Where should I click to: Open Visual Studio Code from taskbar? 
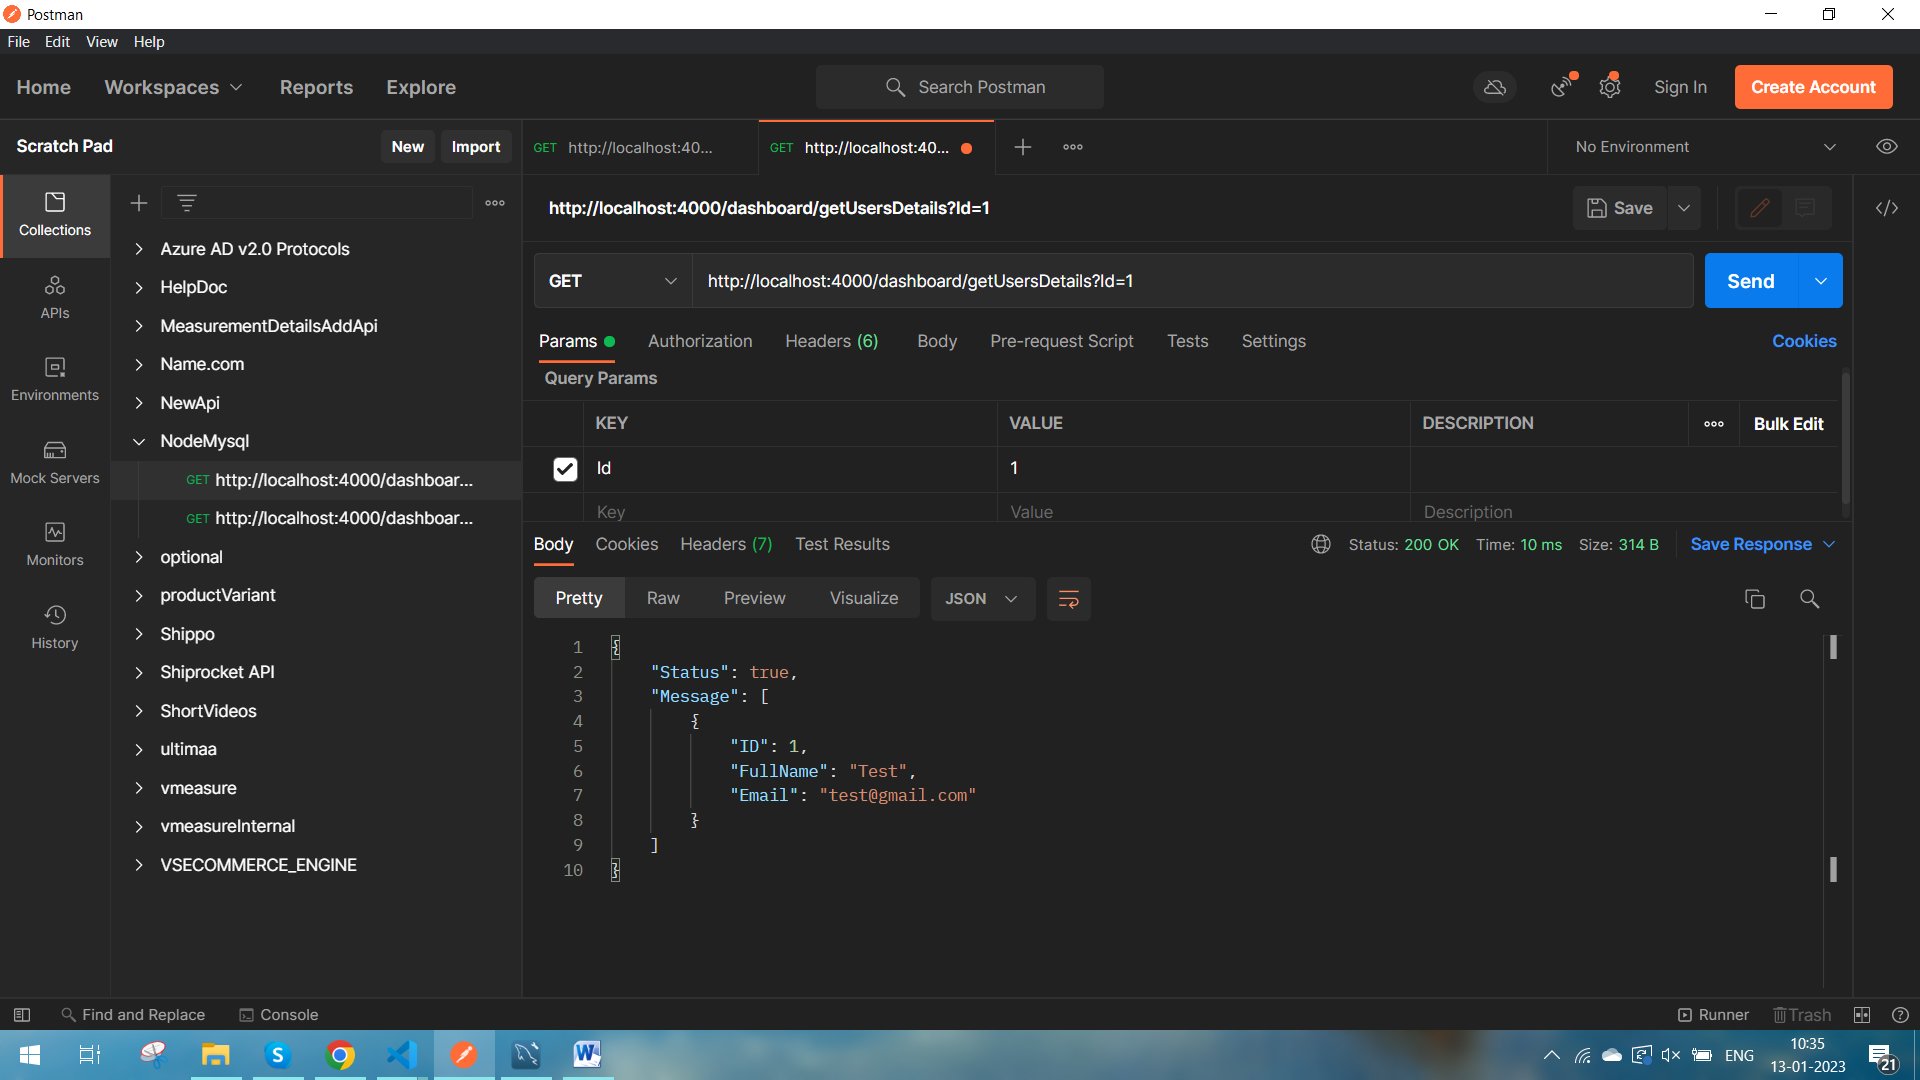tap(402, 1054)
